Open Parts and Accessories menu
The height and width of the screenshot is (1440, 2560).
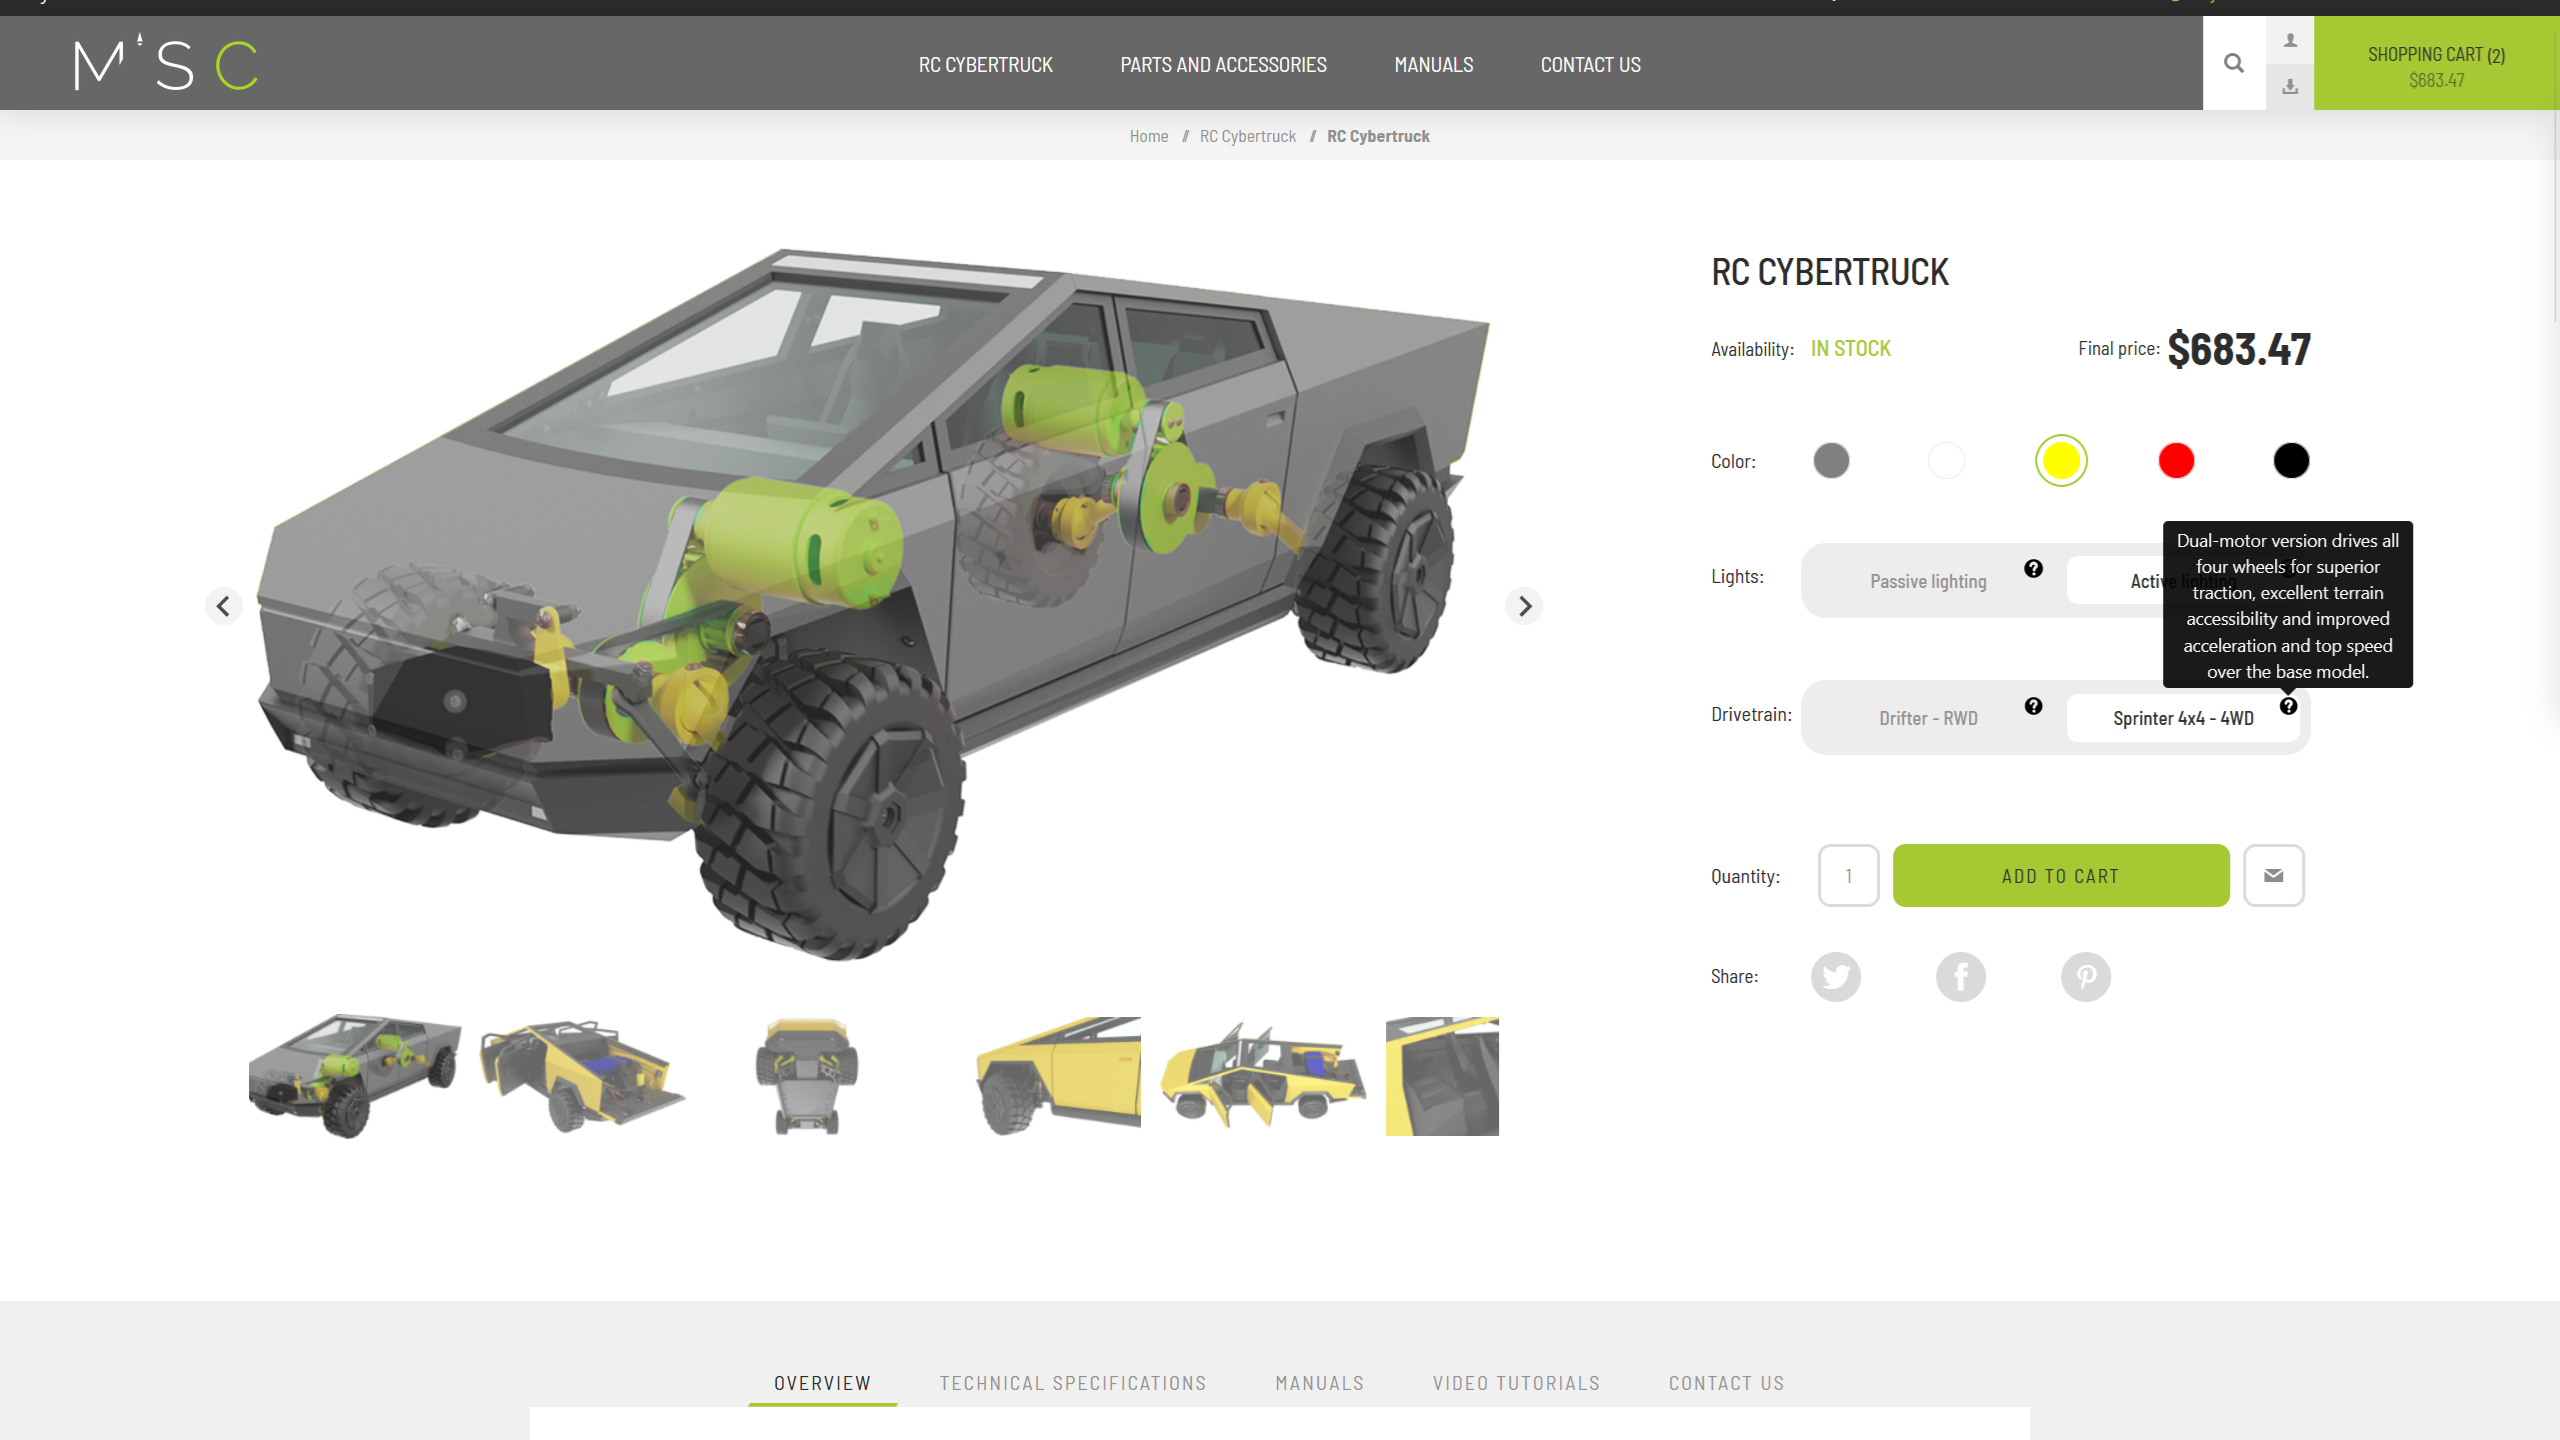1223,64
